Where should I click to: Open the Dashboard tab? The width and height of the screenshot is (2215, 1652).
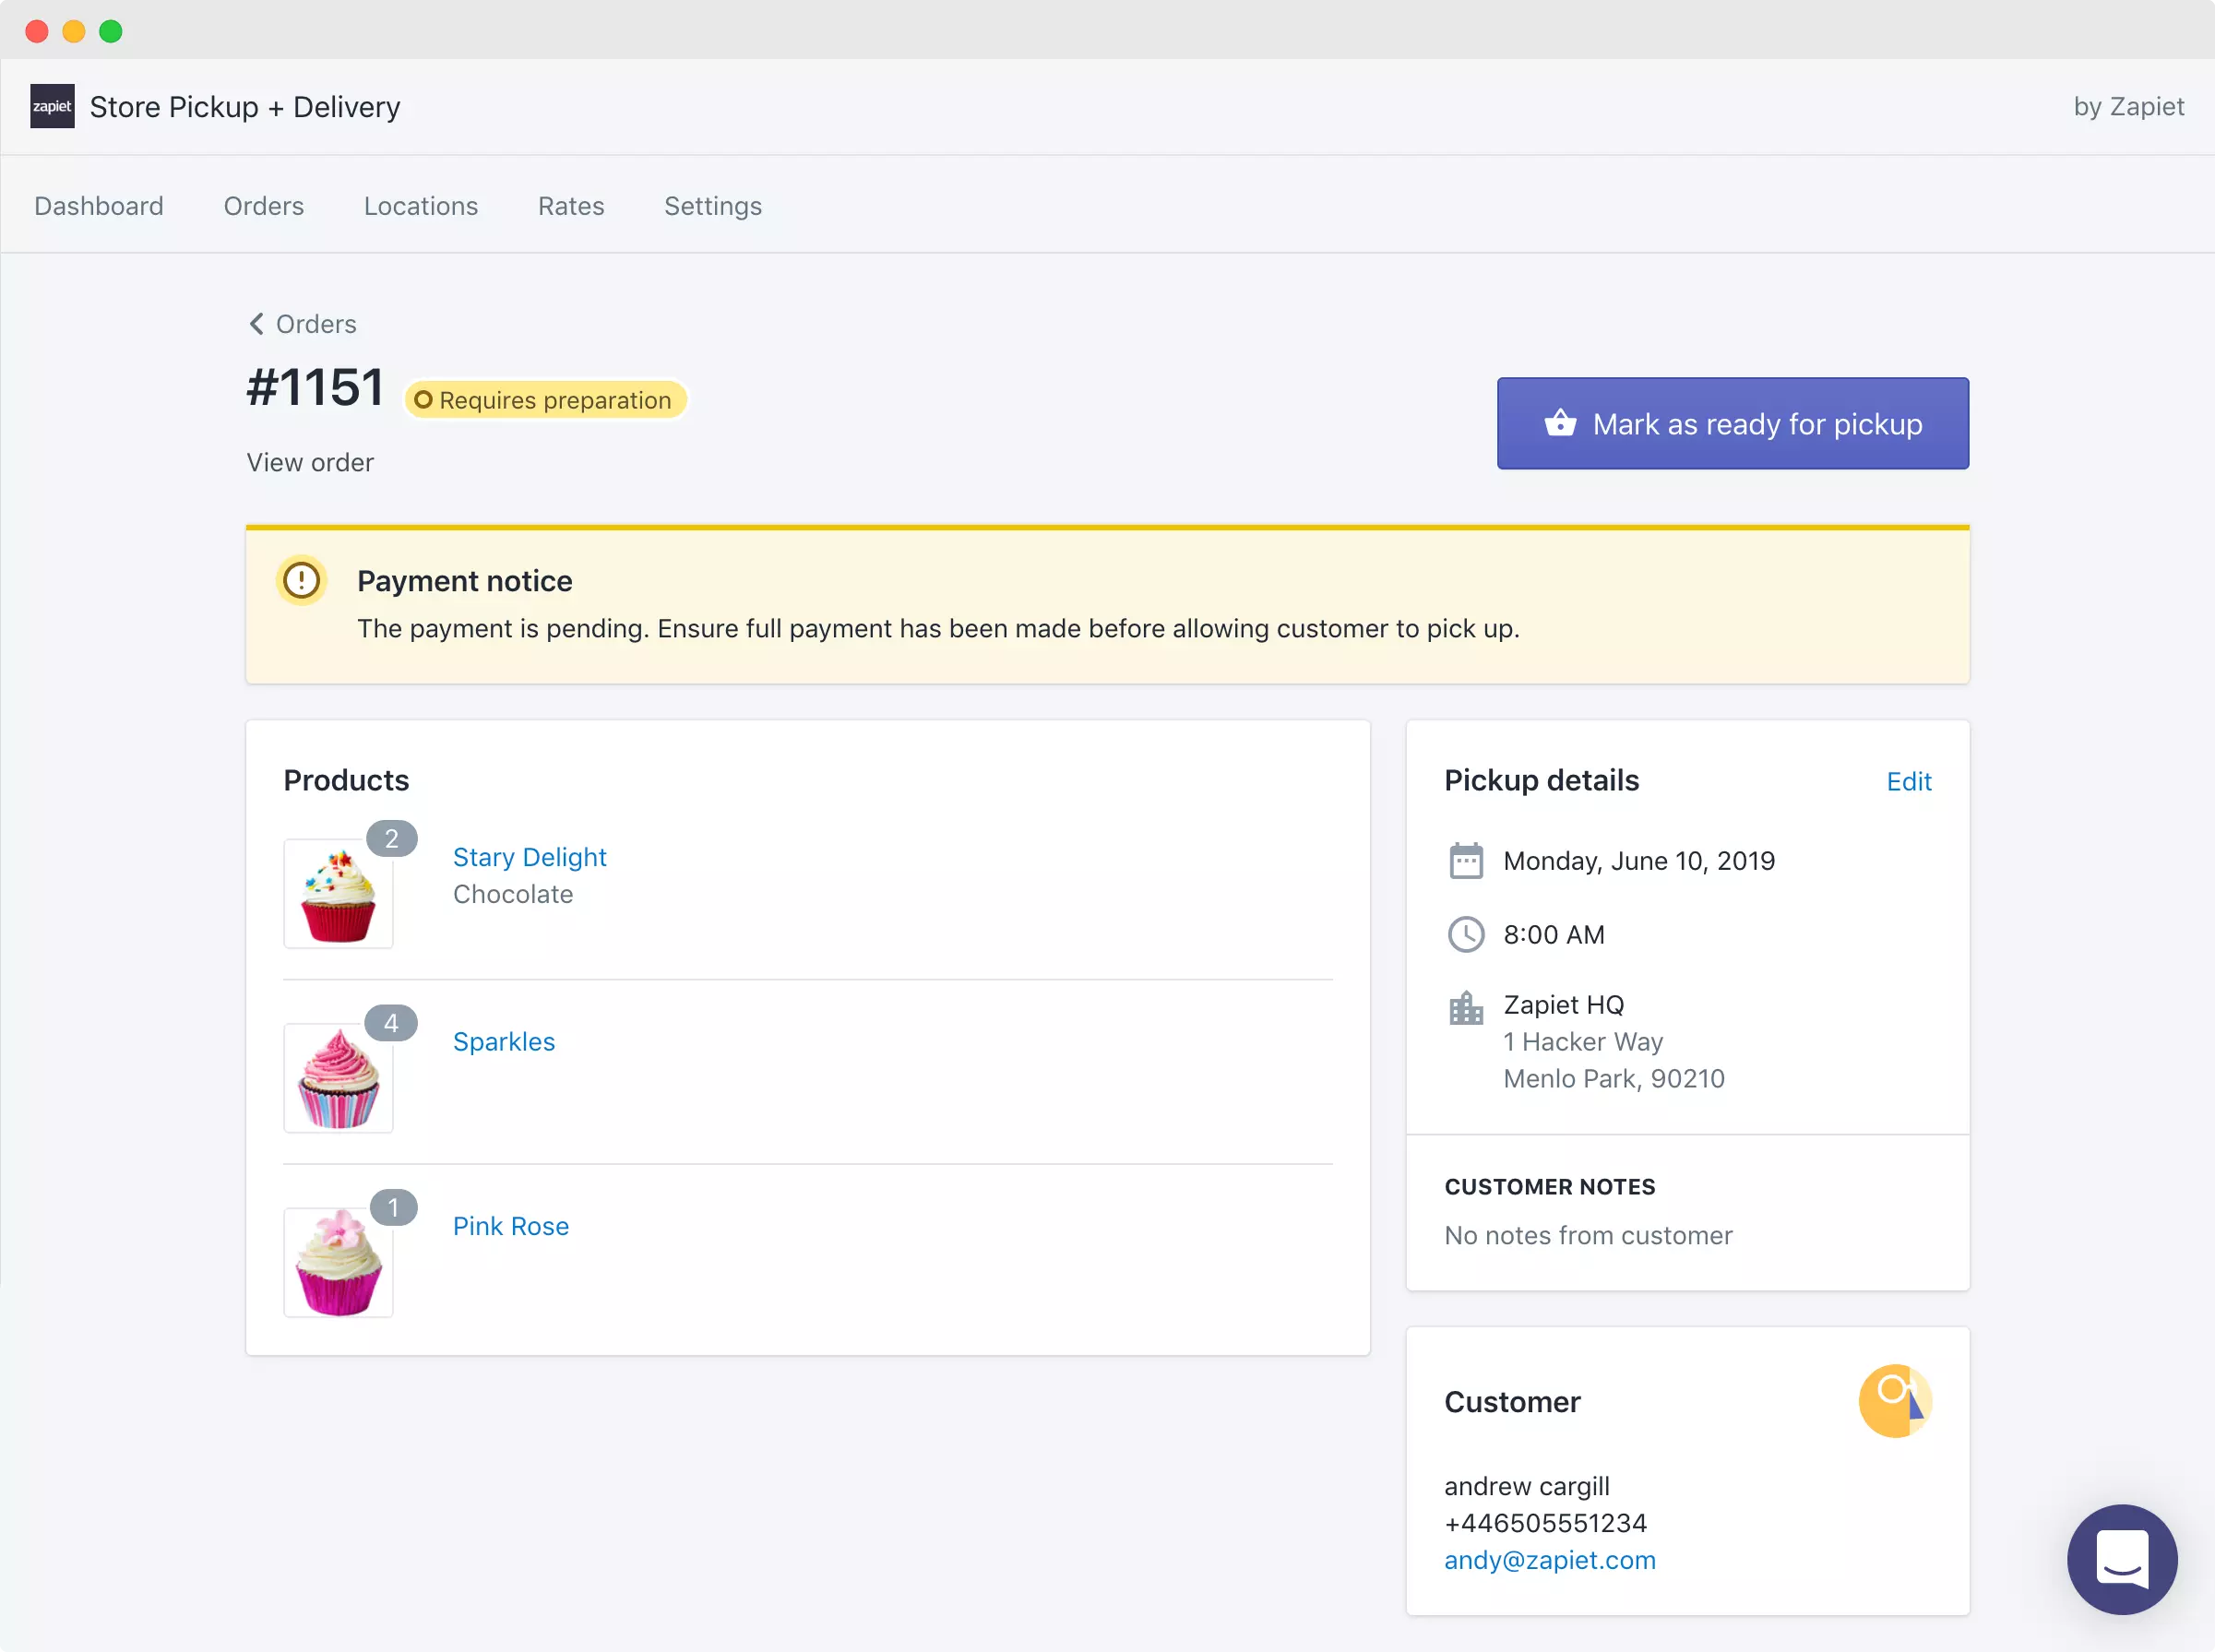click(x=99, y=206)
